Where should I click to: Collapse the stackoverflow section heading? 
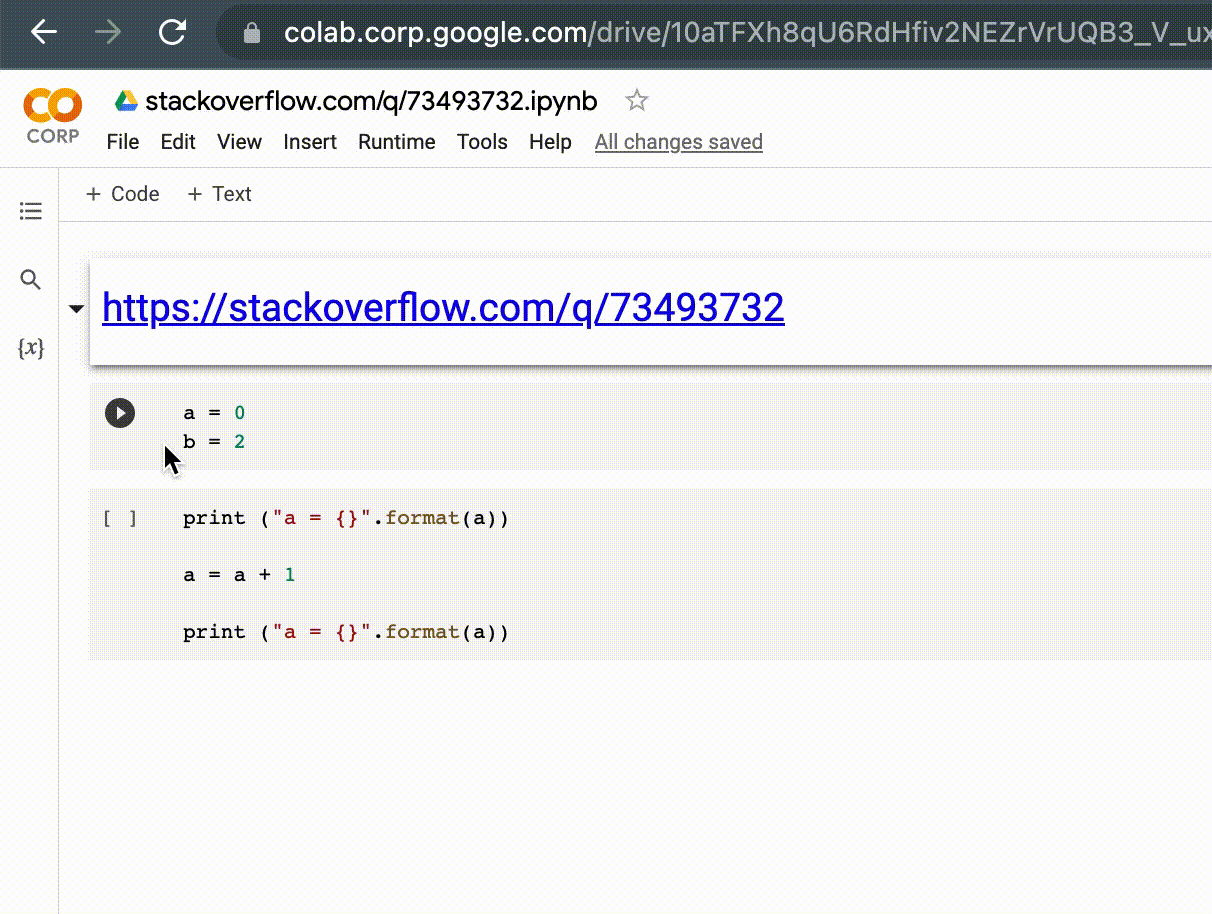pyautogui.click(x=76, y=309)
